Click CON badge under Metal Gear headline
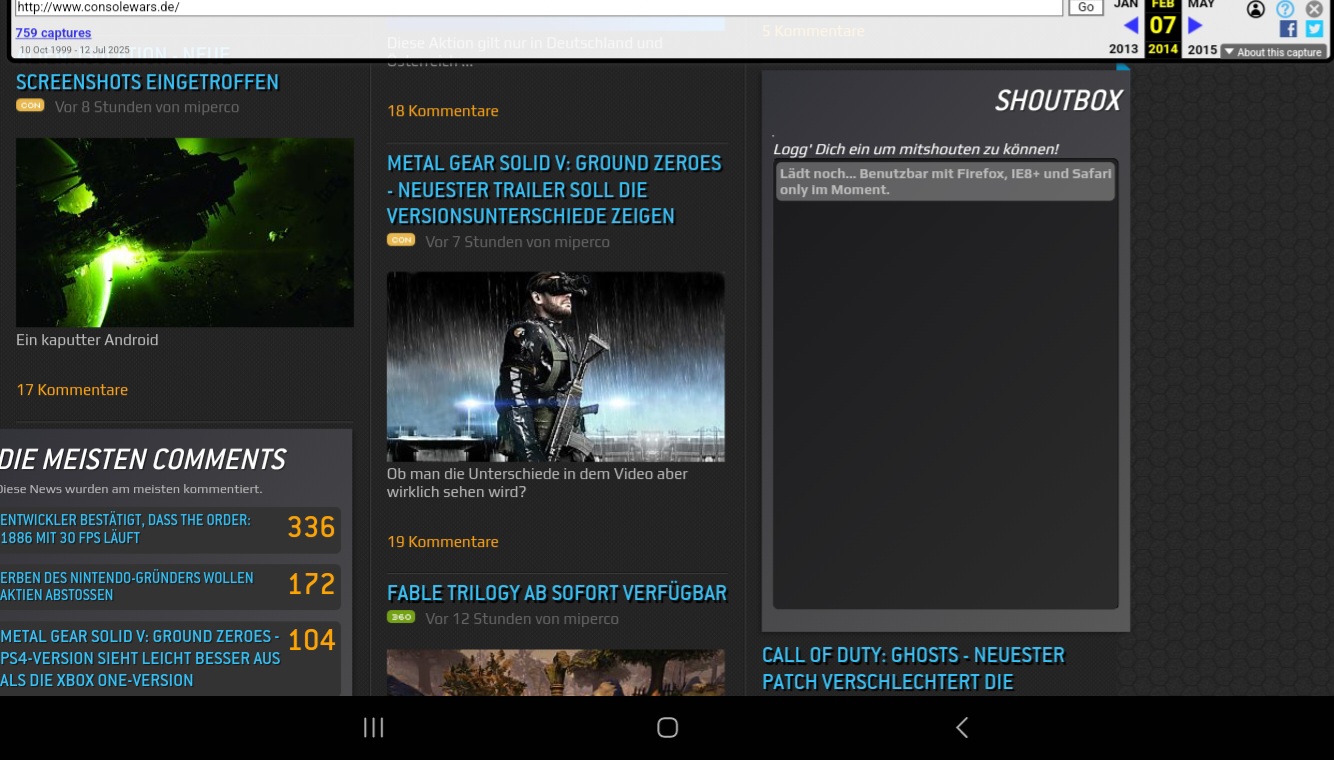This screenshot has width=1334, height=760. pyautogui.click(x=401, y=240)
